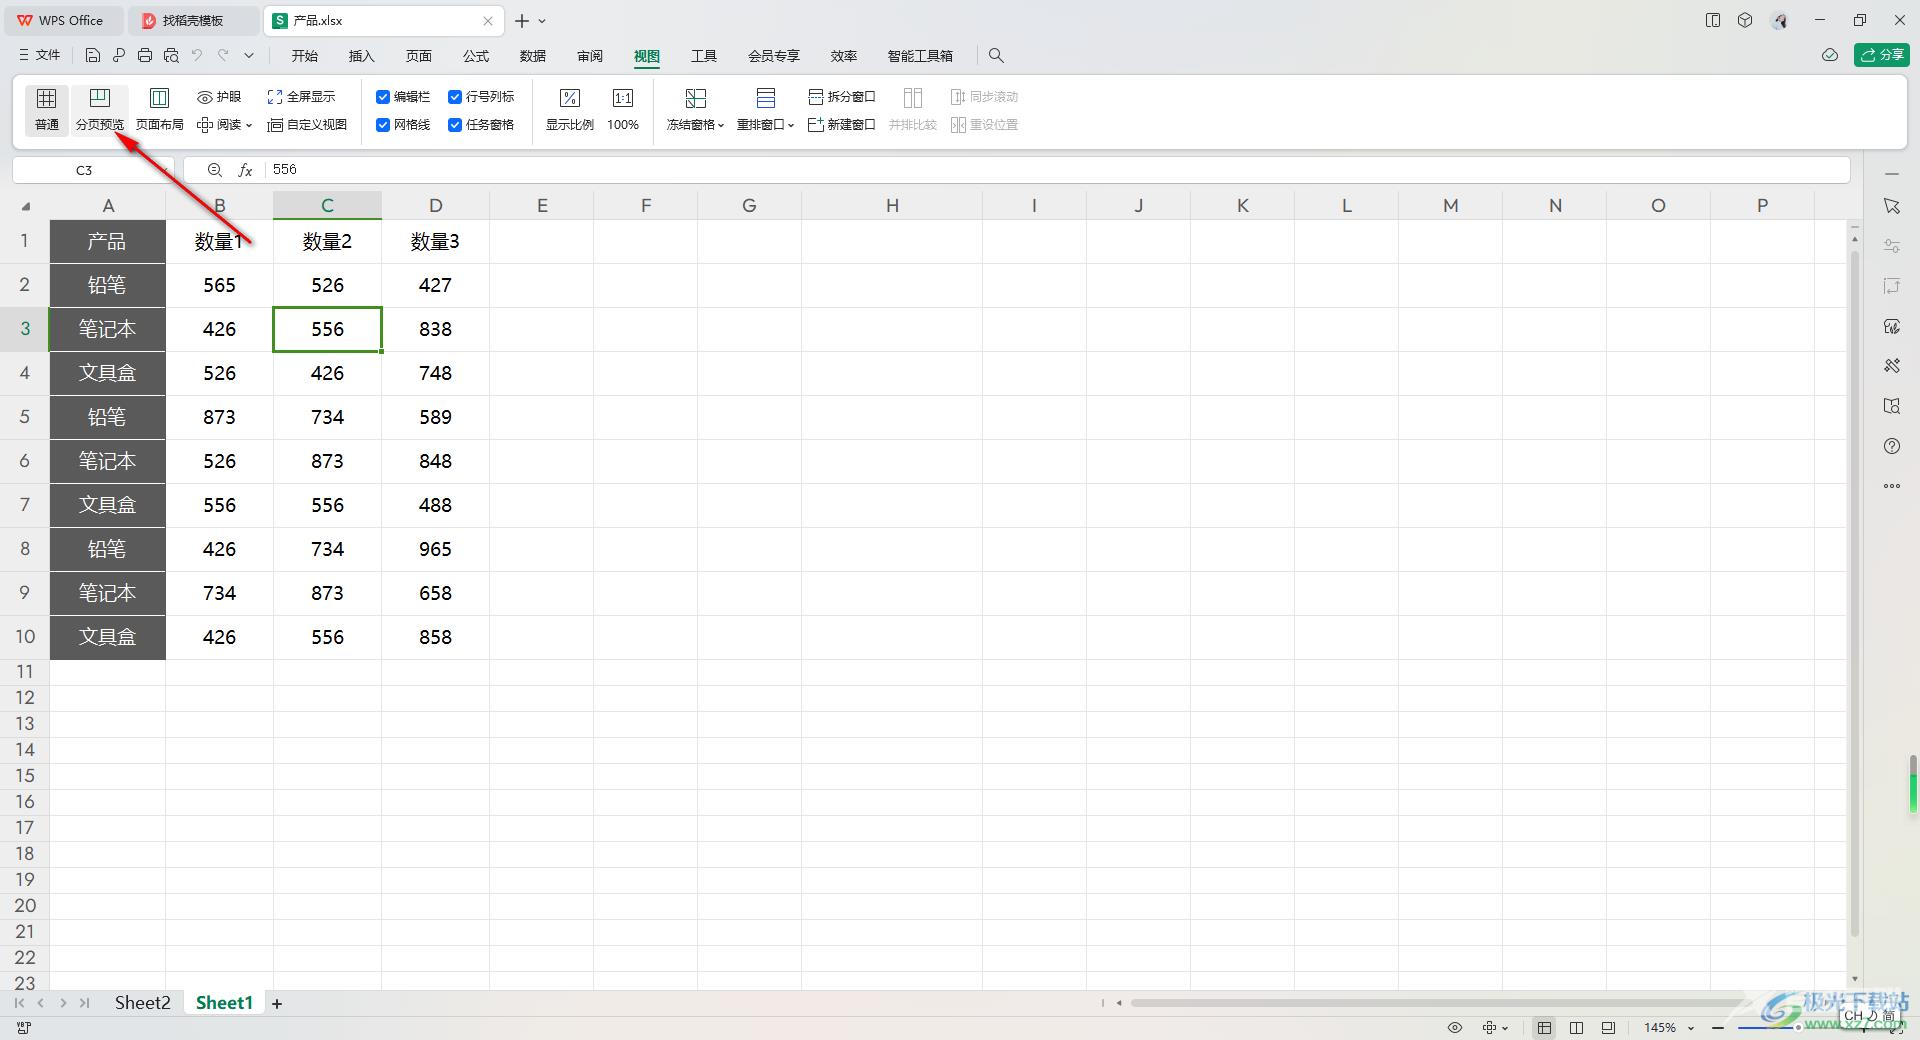Click the insert function fx icon

pyautogui.click(x=245, y=170)
